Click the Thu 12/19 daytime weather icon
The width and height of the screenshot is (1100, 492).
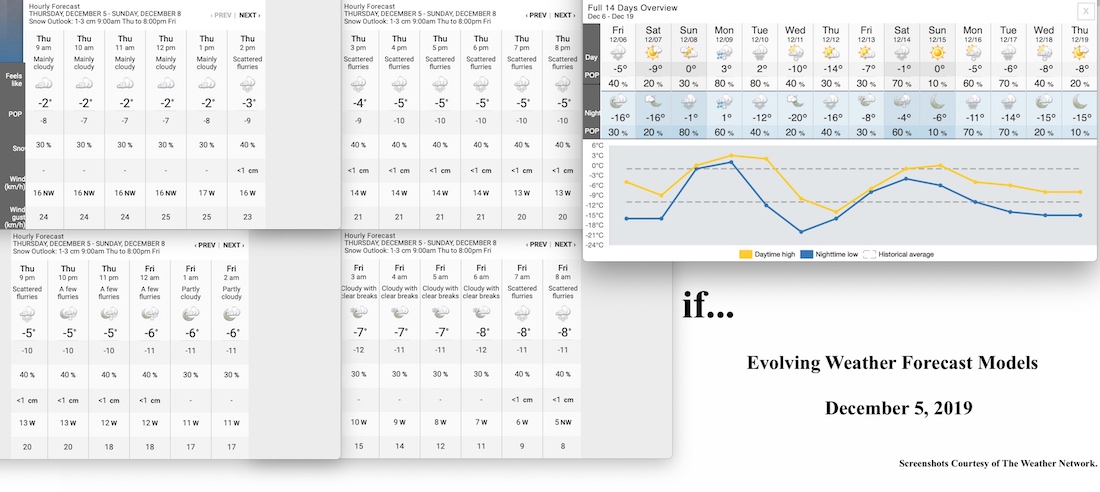click(x=1079, y=52)
